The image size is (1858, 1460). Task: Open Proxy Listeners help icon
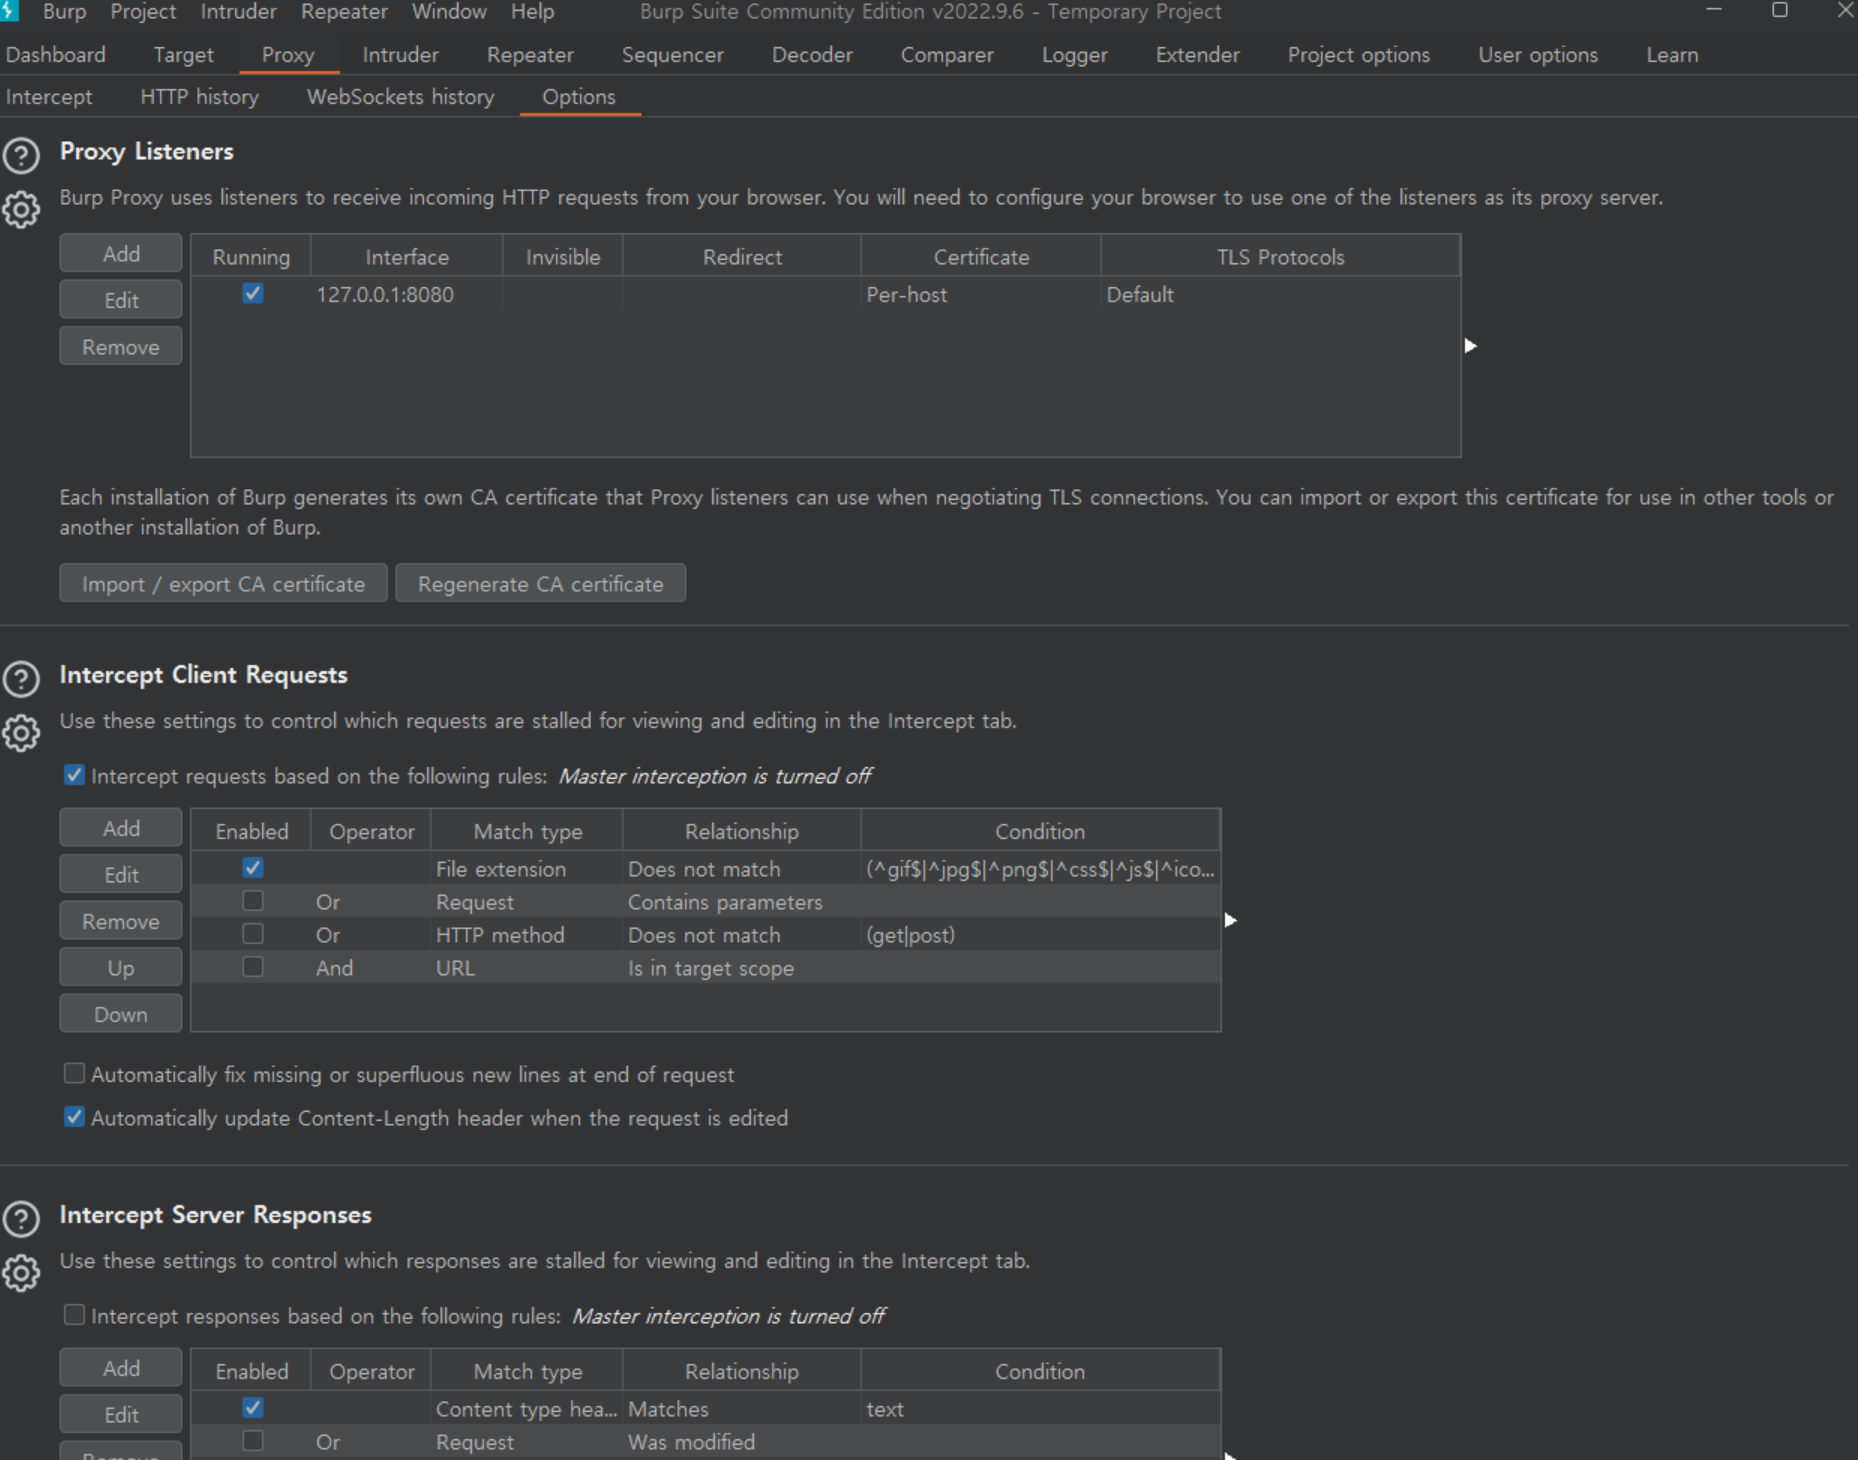point(21,155)
